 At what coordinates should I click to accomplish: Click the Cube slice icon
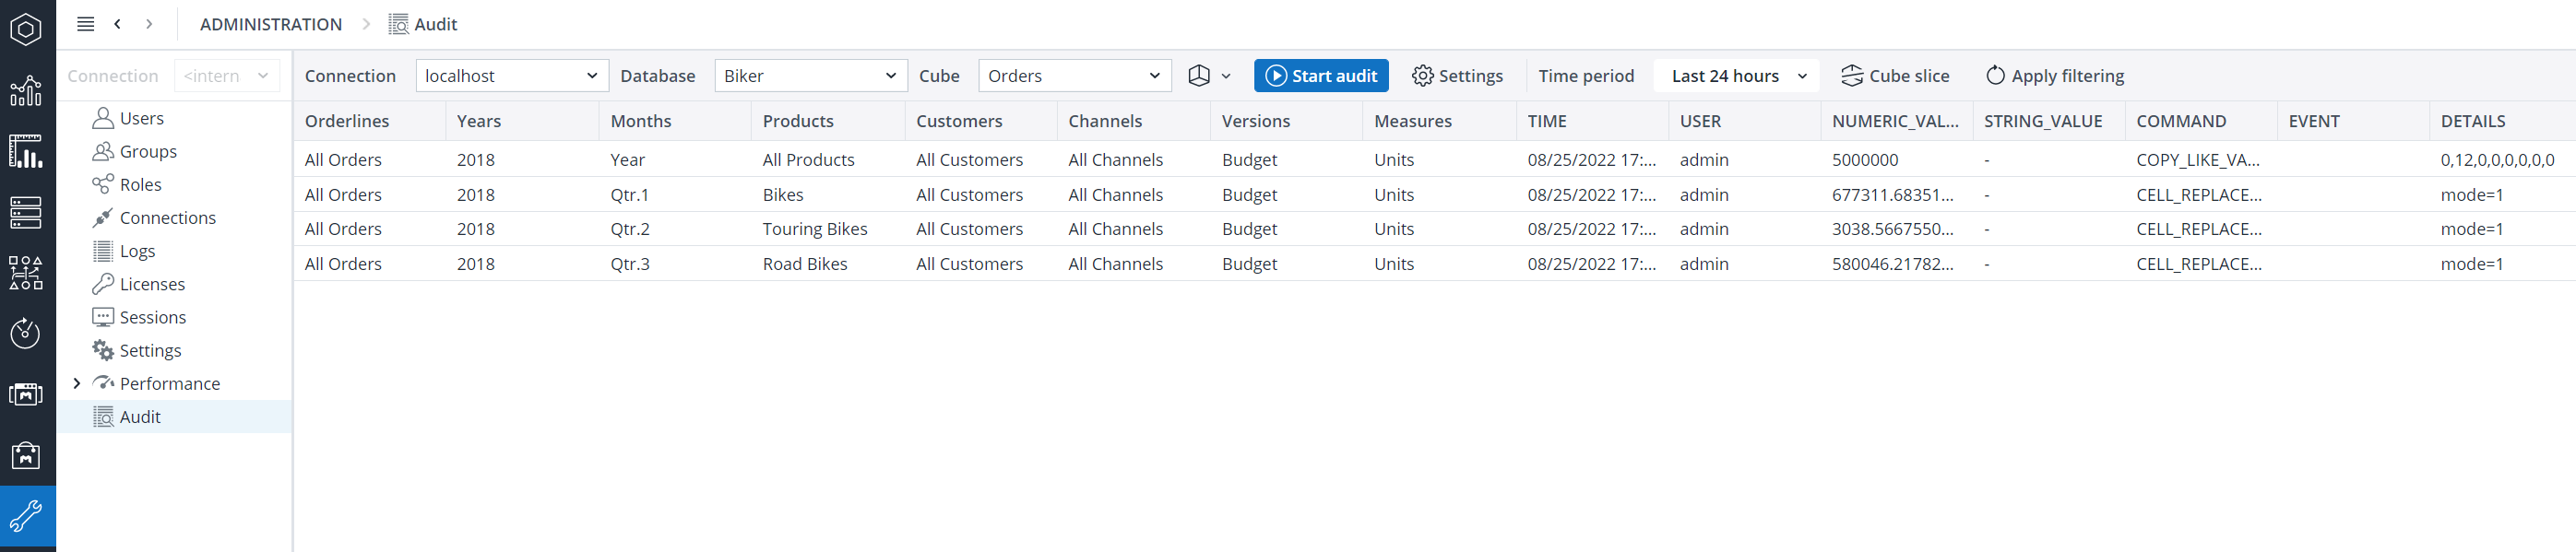1852,76
